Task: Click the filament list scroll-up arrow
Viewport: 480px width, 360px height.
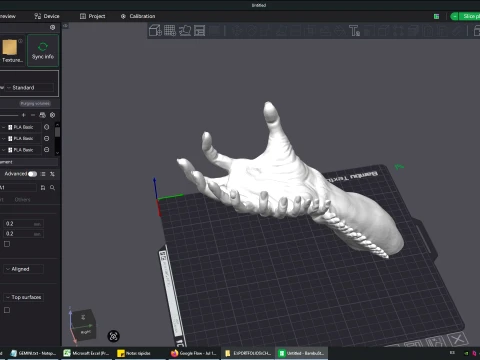Action: click(57, 125)
